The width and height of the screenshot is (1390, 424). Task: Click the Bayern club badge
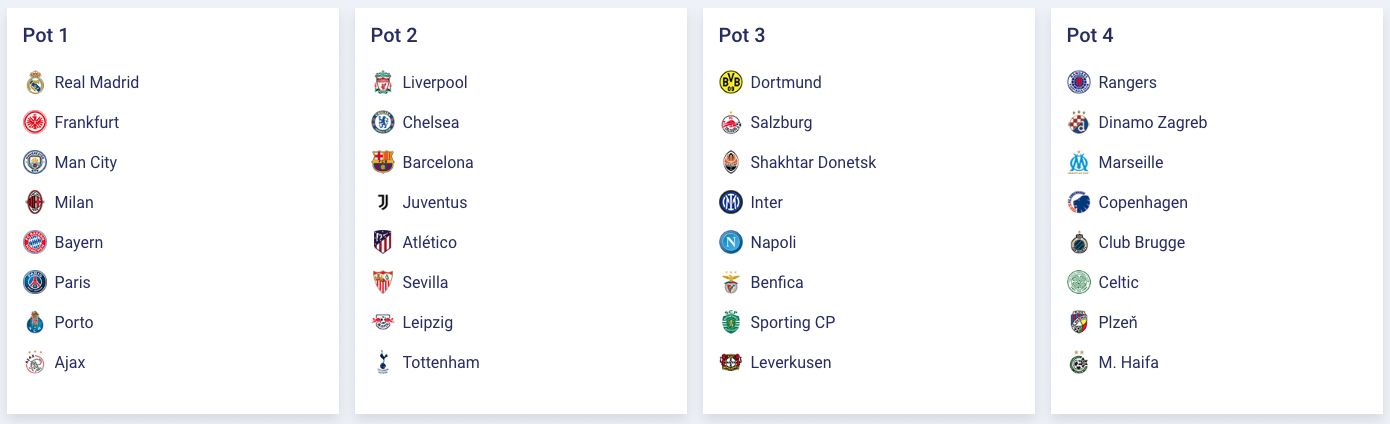(35, 243)
